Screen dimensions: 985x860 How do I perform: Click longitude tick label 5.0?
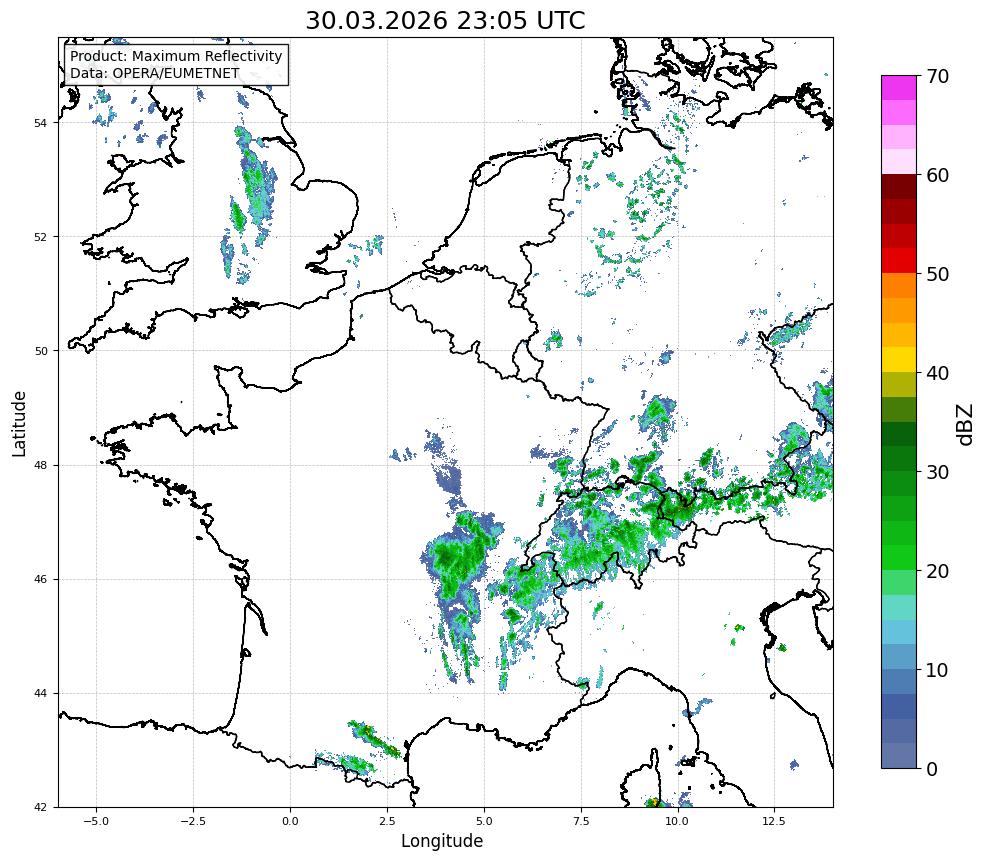pyautogui.click(x=484, y=821)
